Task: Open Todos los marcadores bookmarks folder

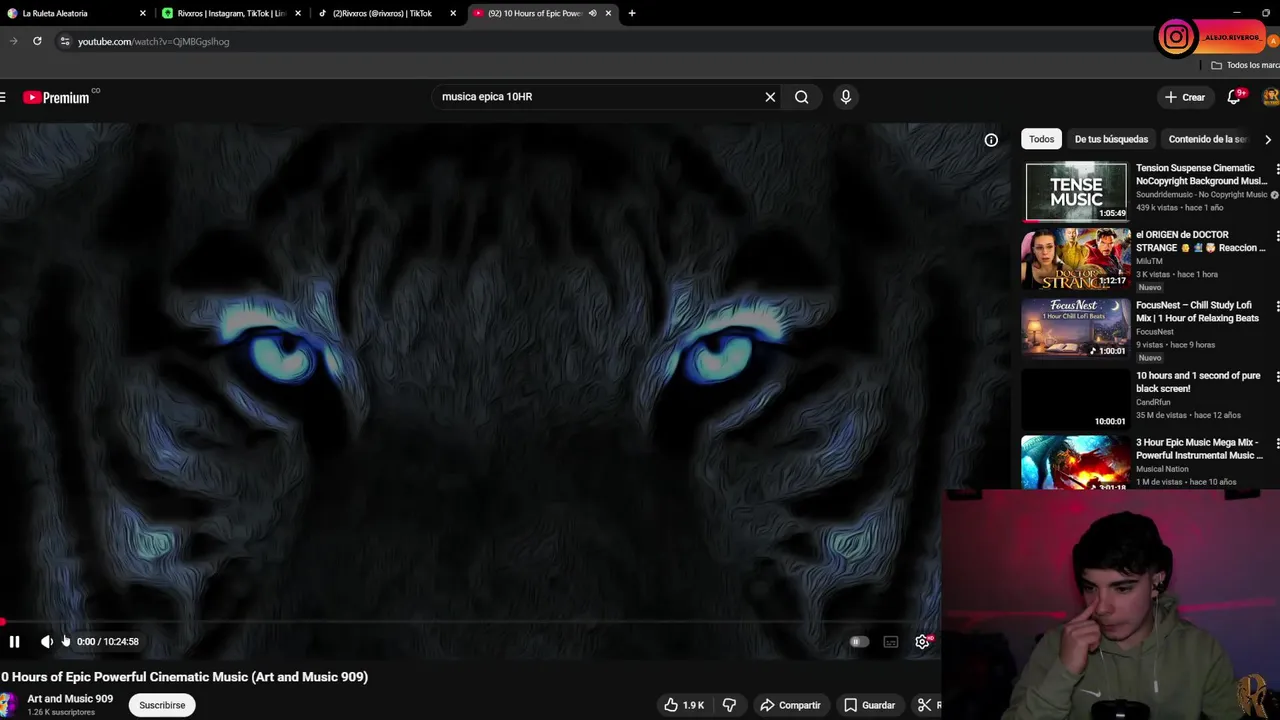Action: (x=1245, y=65)
